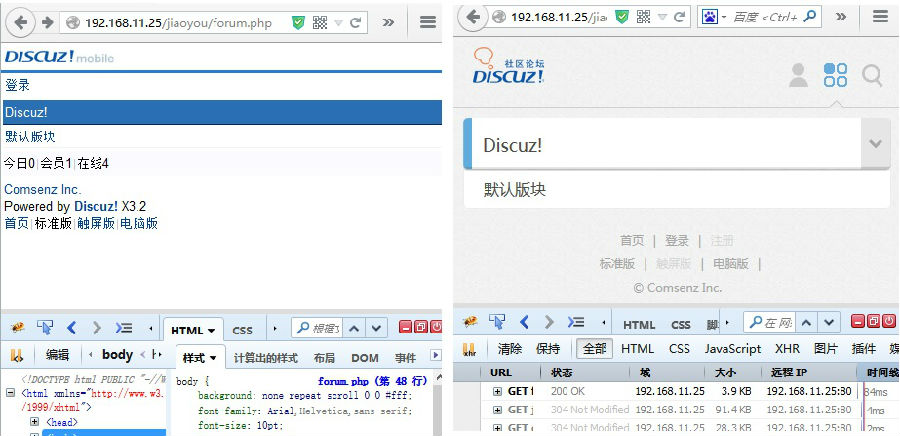This screenshot has height=436, width=900.
Task: Click green shield icon in forum.php address bar
Action: point(298,22)
